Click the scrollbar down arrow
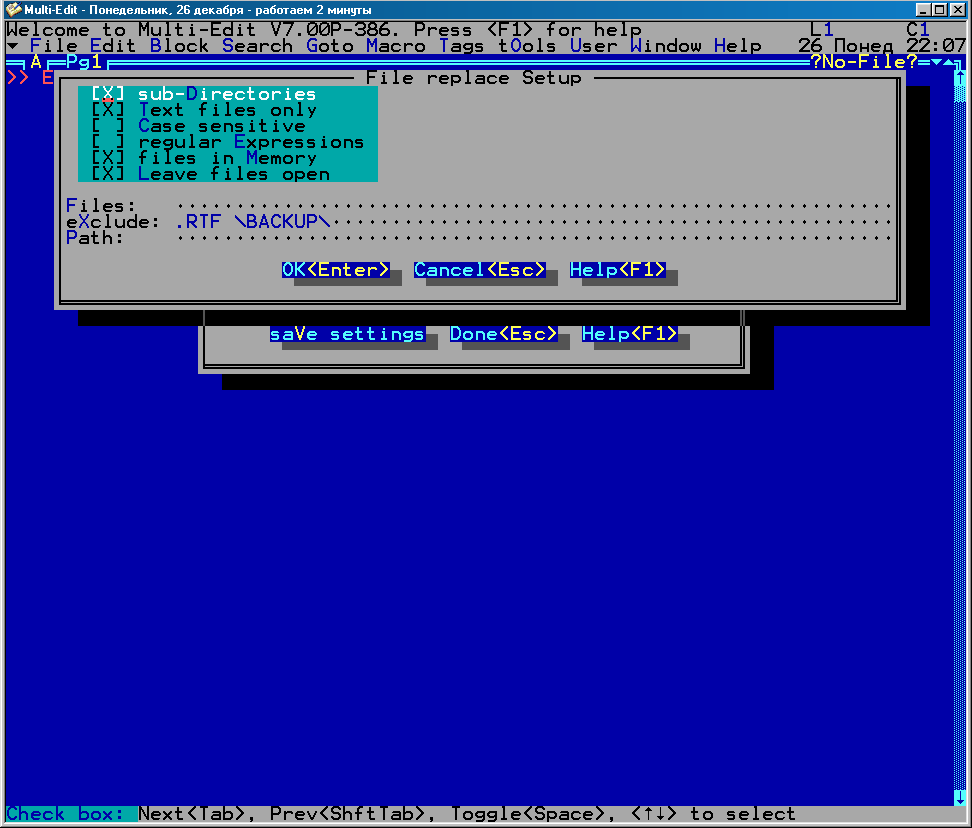The height and width of the screenshot is (828, 972). [960, 797]
